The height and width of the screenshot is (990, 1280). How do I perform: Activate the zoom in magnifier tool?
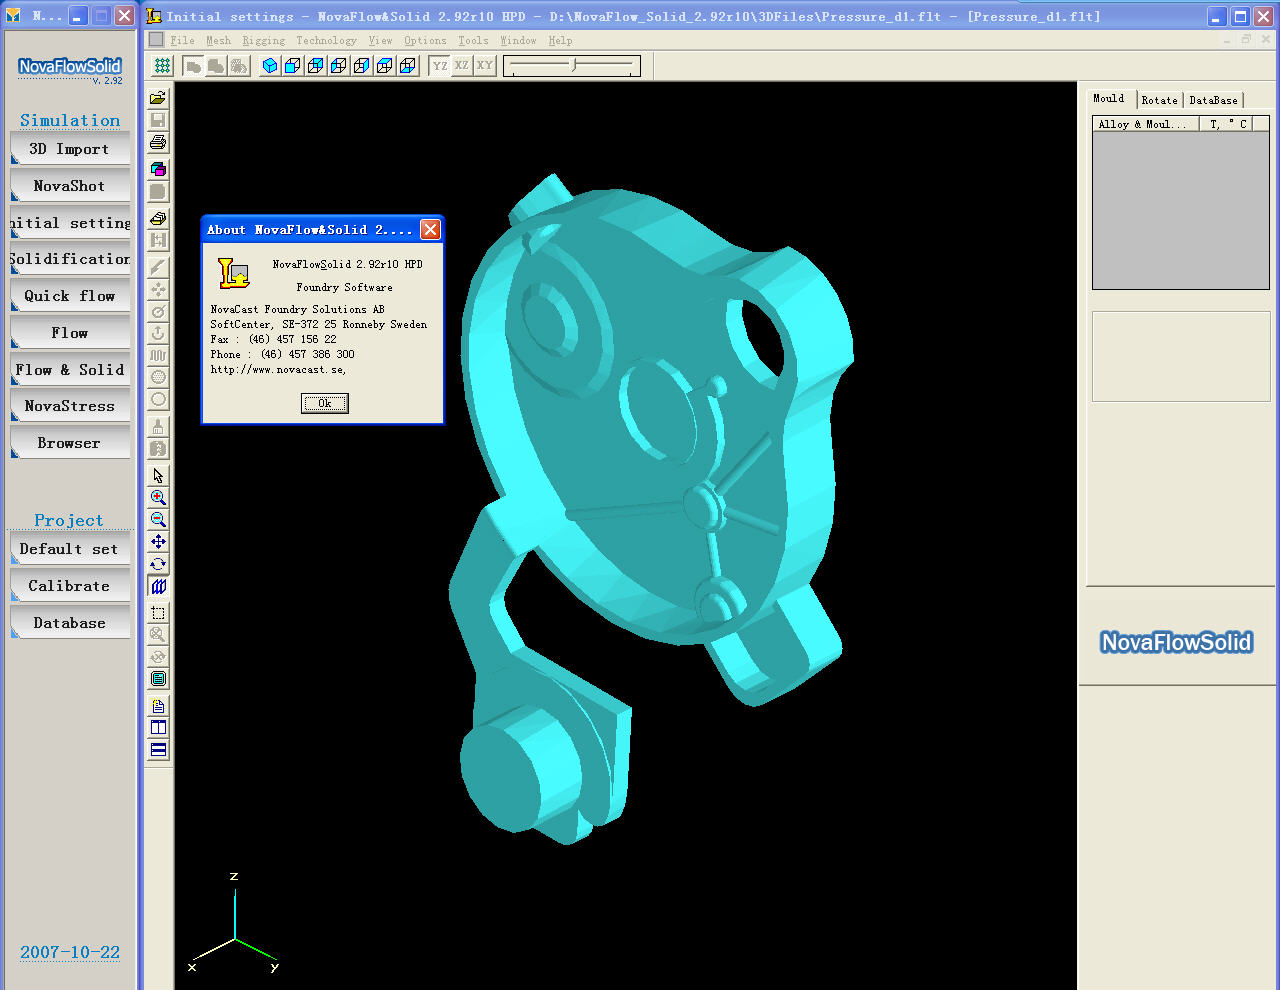(158, 498)
